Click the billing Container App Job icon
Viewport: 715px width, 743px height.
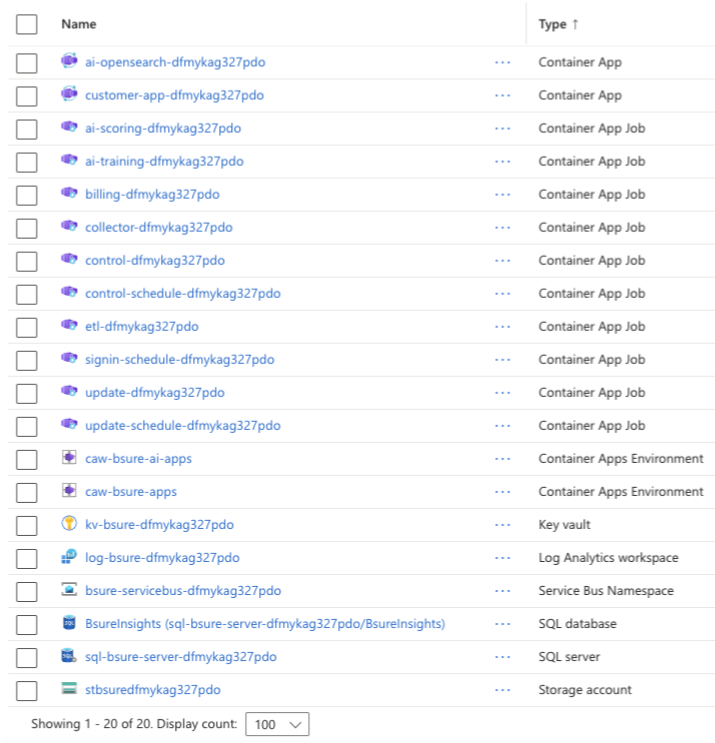[x=68, y=194]
